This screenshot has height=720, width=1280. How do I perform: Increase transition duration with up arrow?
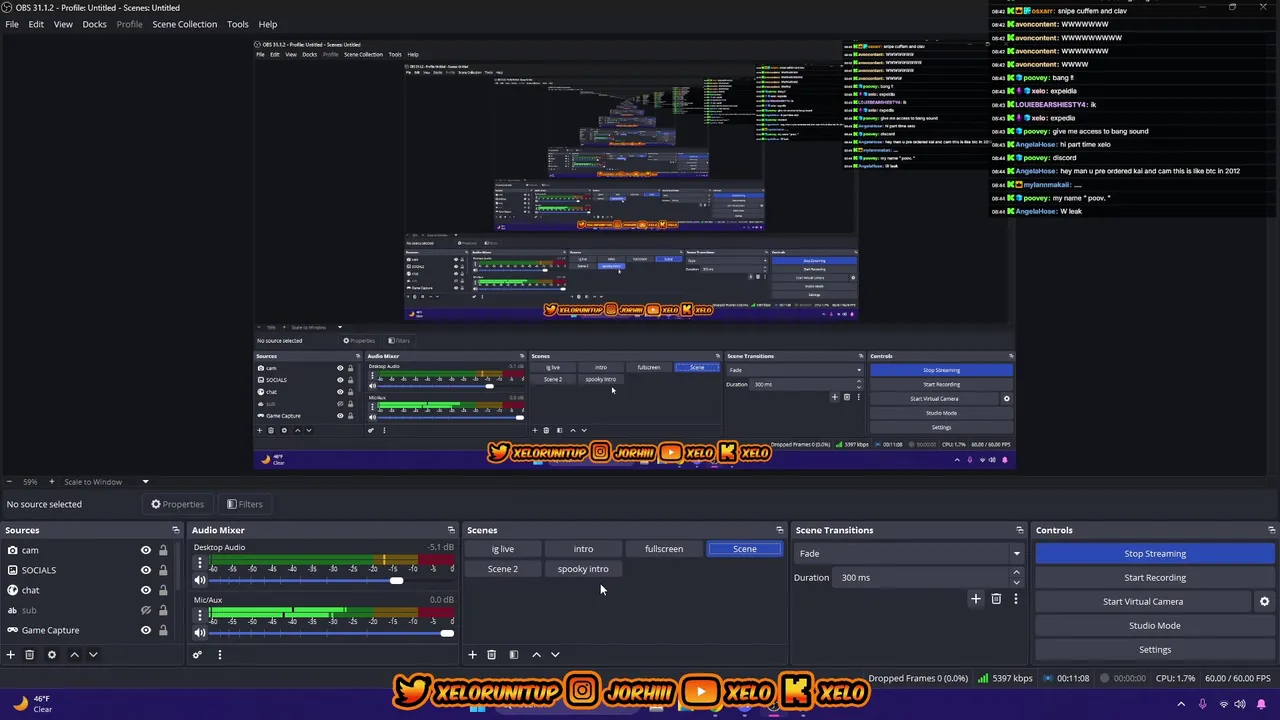pos(1017,573)
